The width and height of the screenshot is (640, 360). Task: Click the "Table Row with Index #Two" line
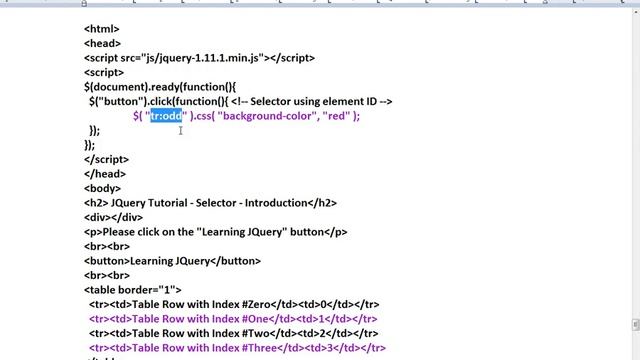(x=233, y=333)
